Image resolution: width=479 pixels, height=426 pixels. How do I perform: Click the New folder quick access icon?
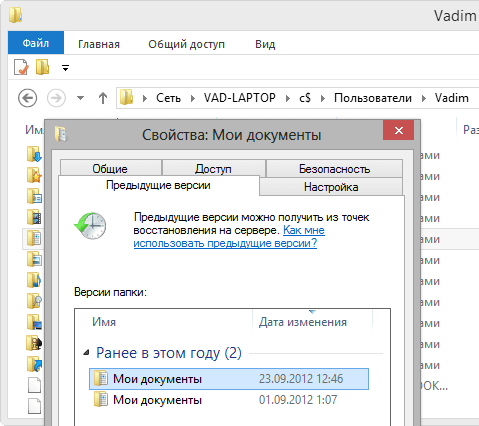pos(42,67)
